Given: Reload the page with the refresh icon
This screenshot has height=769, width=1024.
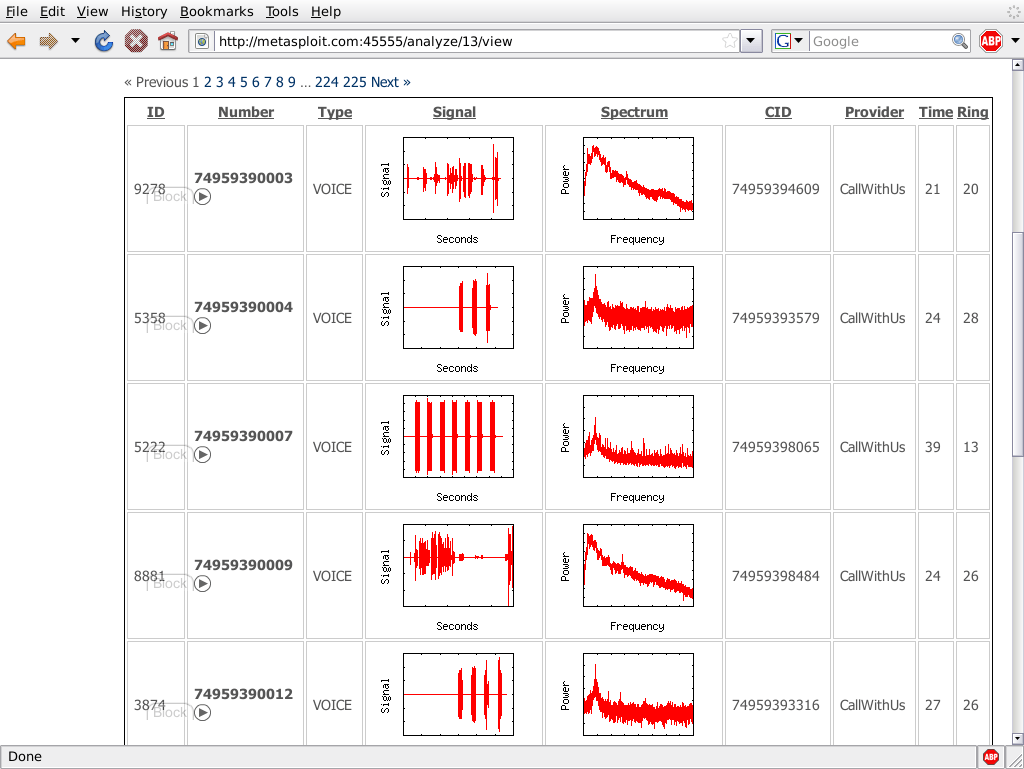Looking at the screenshot, I should (104, 41).
